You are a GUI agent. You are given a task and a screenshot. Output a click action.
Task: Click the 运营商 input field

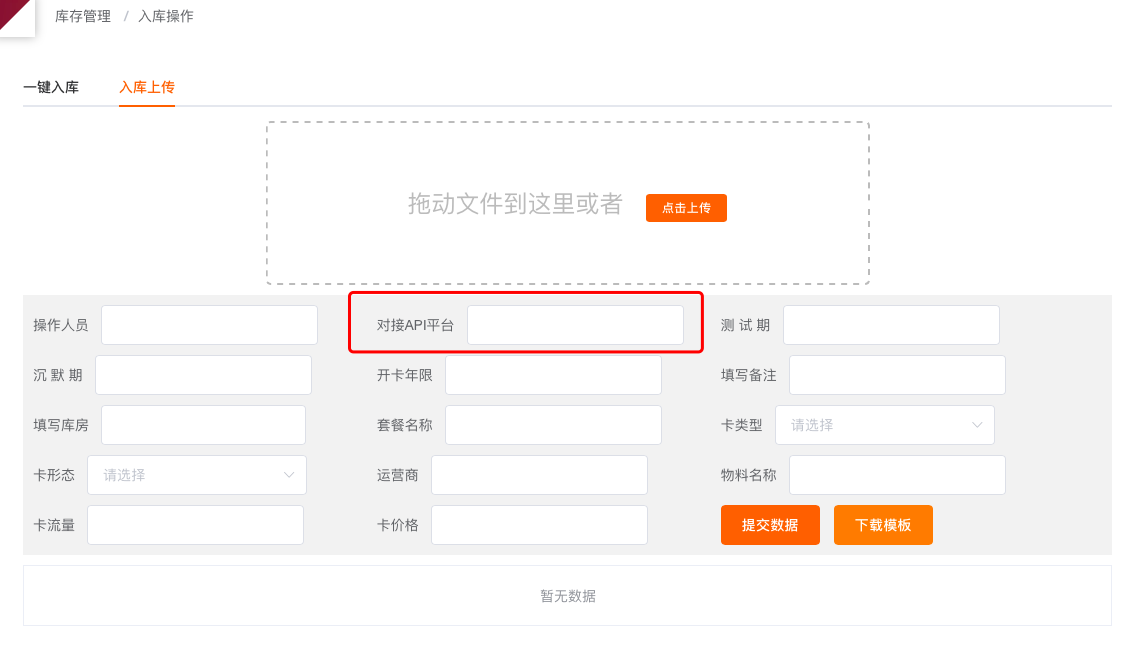point(539,475)
